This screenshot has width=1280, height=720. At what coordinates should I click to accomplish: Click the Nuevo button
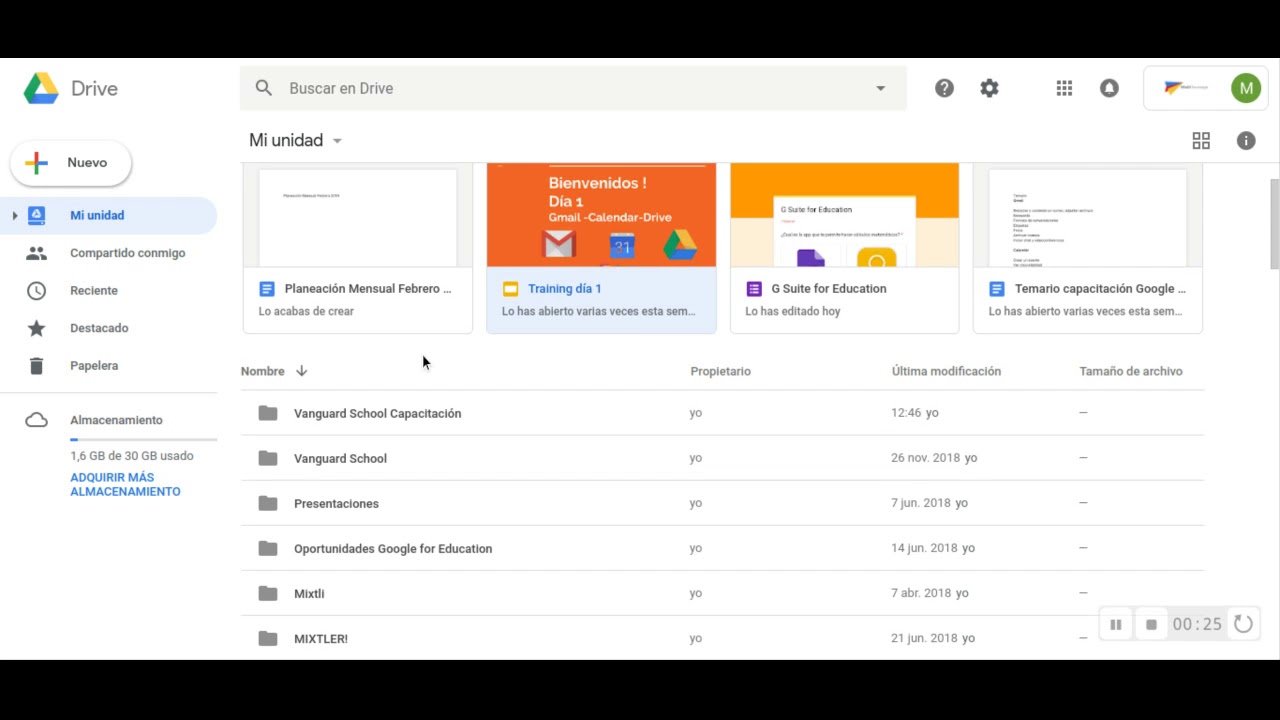71,163
